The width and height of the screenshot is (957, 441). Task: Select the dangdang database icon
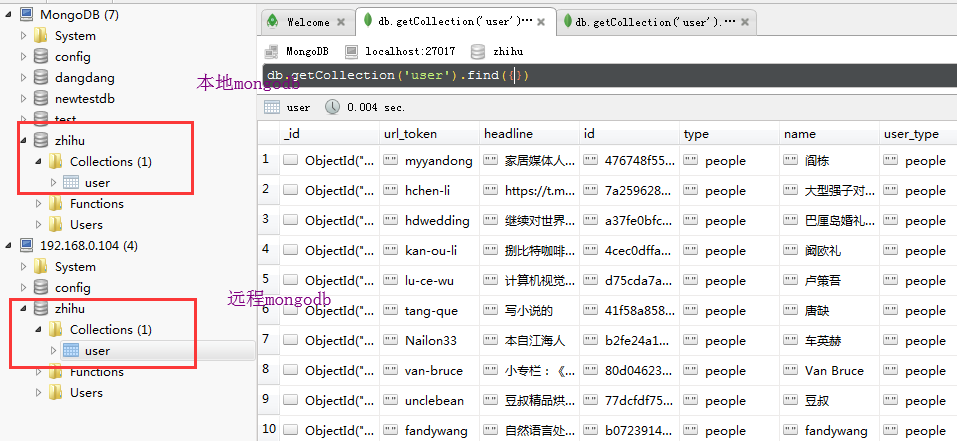tap(41, 77)
